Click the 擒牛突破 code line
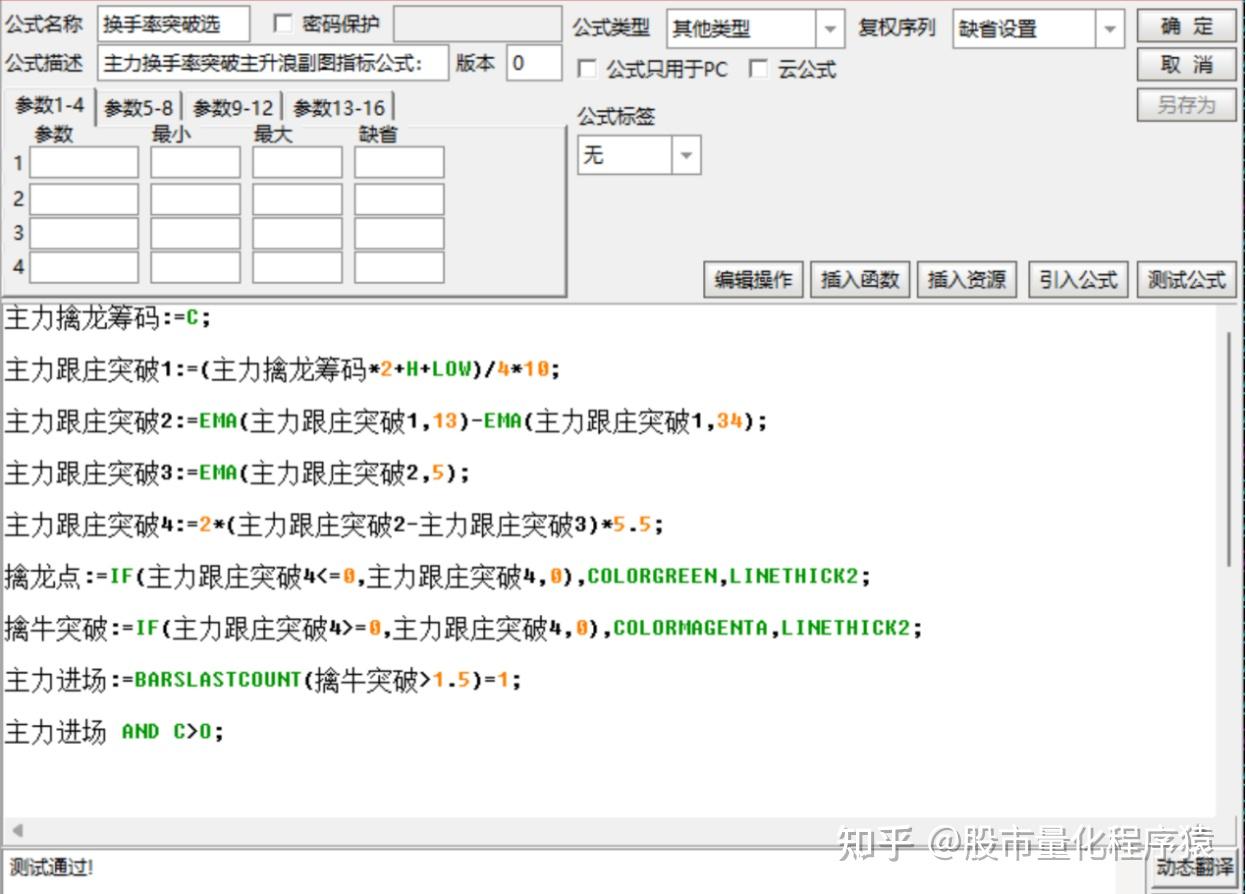1246x894 pixels. tap(463, 628)
